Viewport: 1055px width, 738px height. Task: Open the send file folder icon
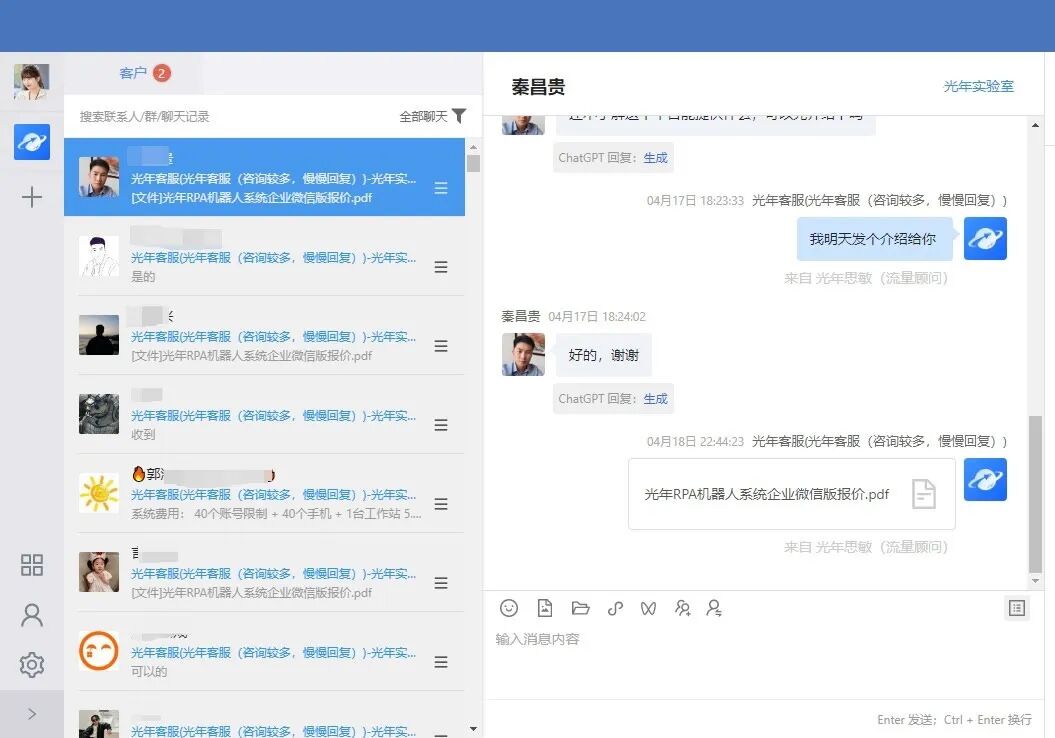(580, 608)
